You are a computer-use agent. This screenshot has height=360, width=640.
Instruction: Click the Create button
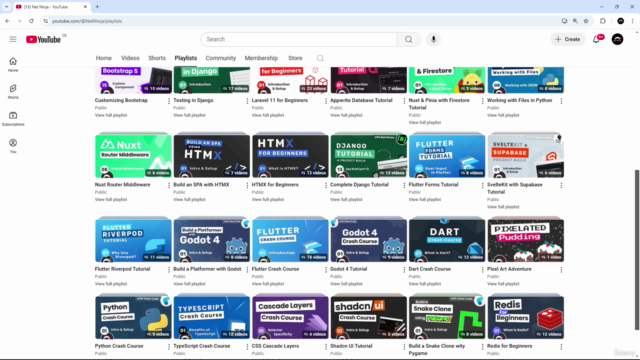pos(568,39)
